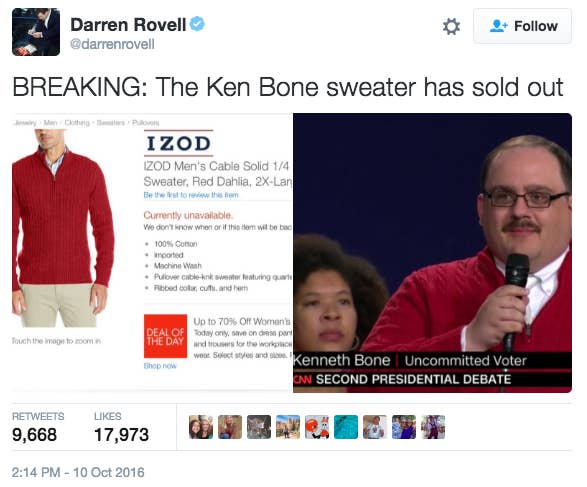Click the Darren Rovell display name
Screen dimensions: 587x487
coord(128,25)
